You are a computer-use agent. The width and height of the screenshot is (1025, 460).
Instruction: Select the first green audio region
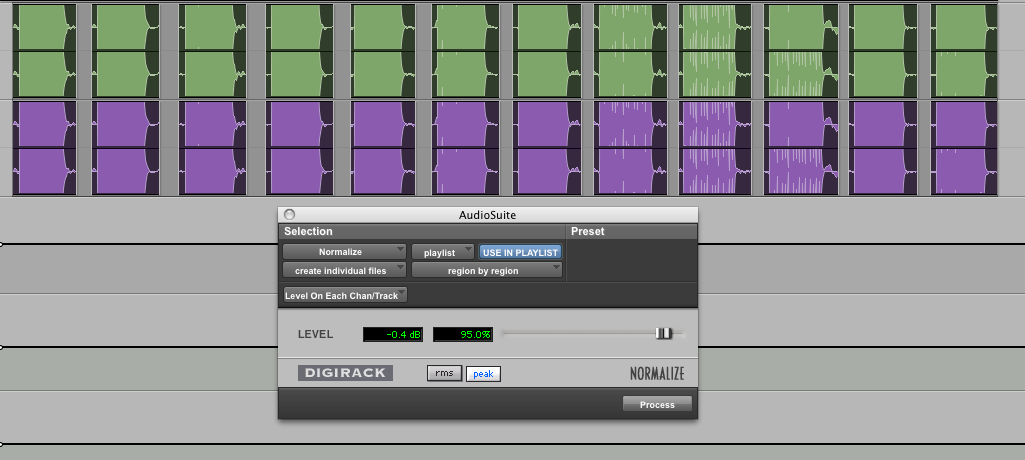(44, 51)
